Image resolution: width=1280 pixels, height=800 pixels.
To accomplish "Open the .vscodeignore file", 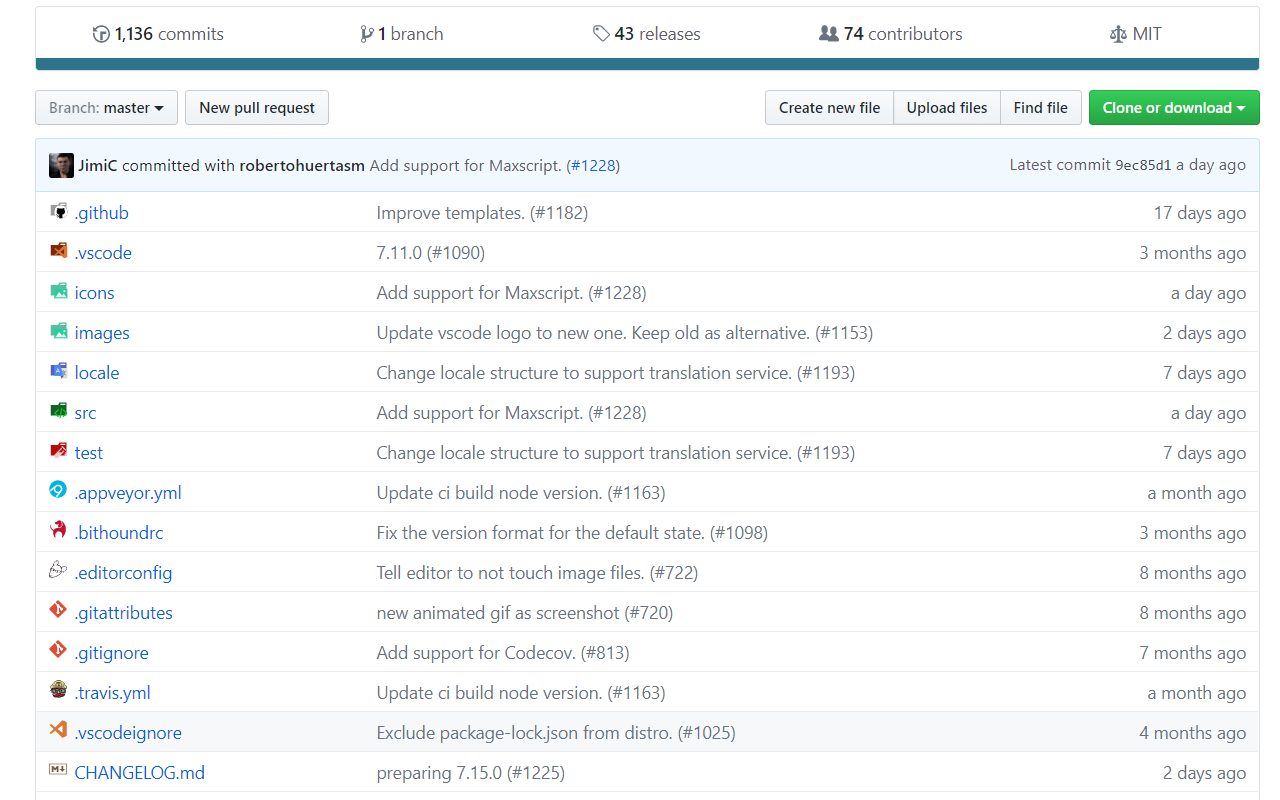I will coord(128,733).
